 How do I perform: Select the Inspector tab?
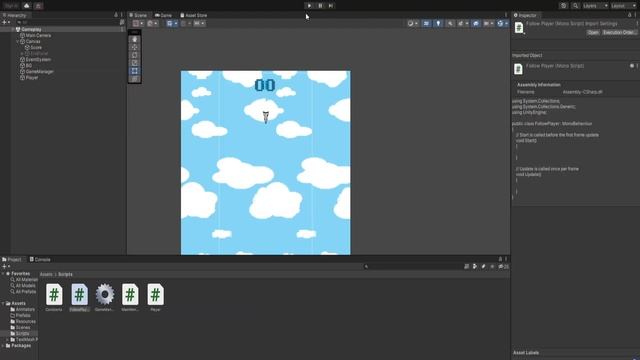[x=525, y=15]
